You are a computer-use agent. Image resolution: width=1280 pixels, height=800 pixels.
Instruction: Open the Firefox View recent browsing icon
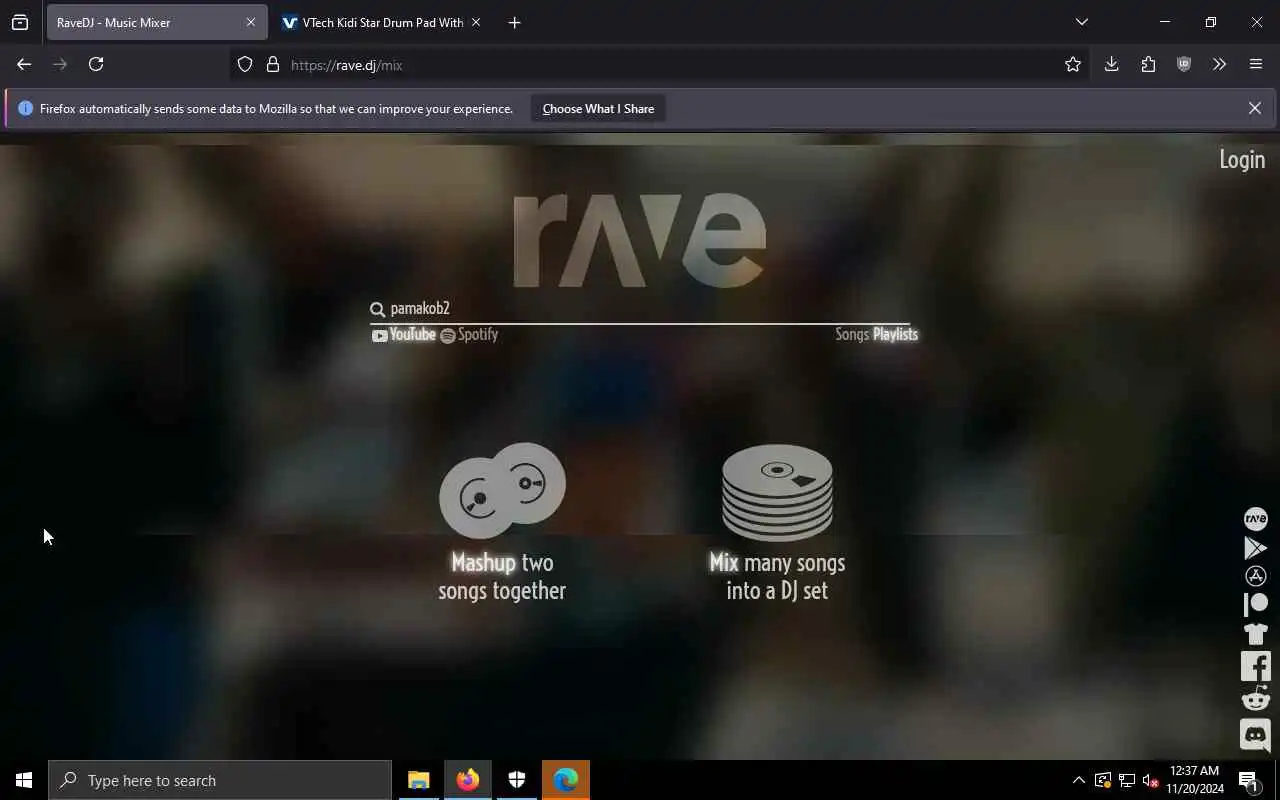(x=20, y=22)
